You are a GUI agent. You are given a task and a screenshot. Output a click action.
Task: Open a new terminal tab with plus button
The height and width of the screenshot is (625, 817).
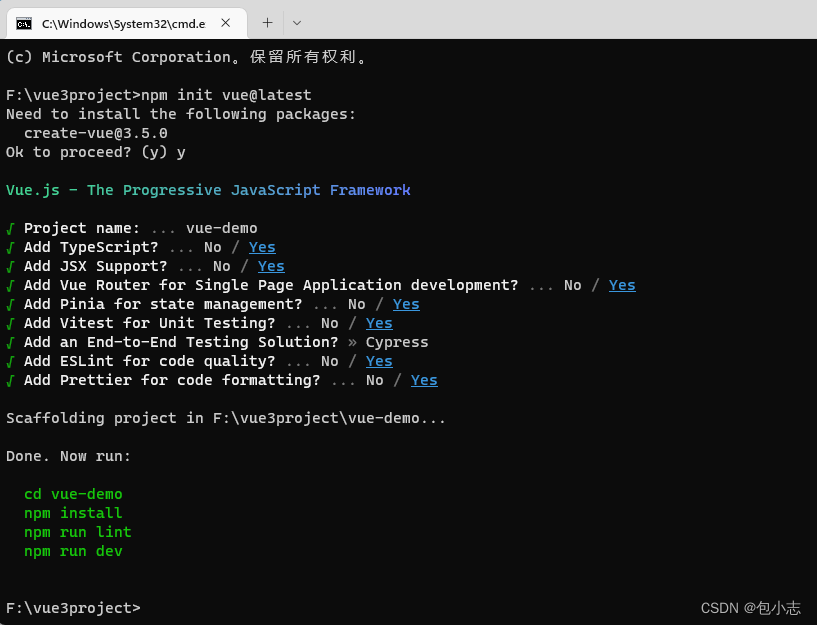[x=267, y=22]
